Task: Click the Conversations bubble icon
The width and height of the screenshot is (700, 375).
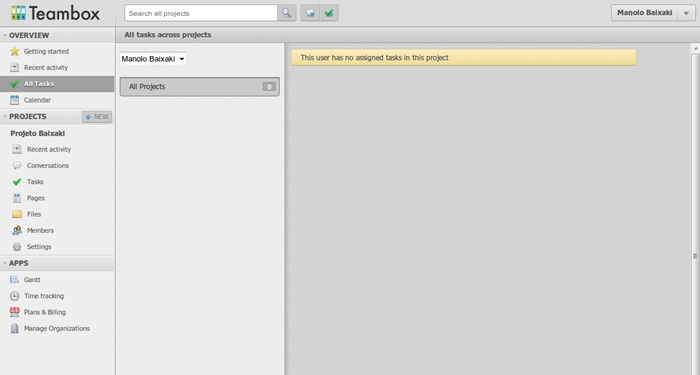Action: [x=17, y=166]
